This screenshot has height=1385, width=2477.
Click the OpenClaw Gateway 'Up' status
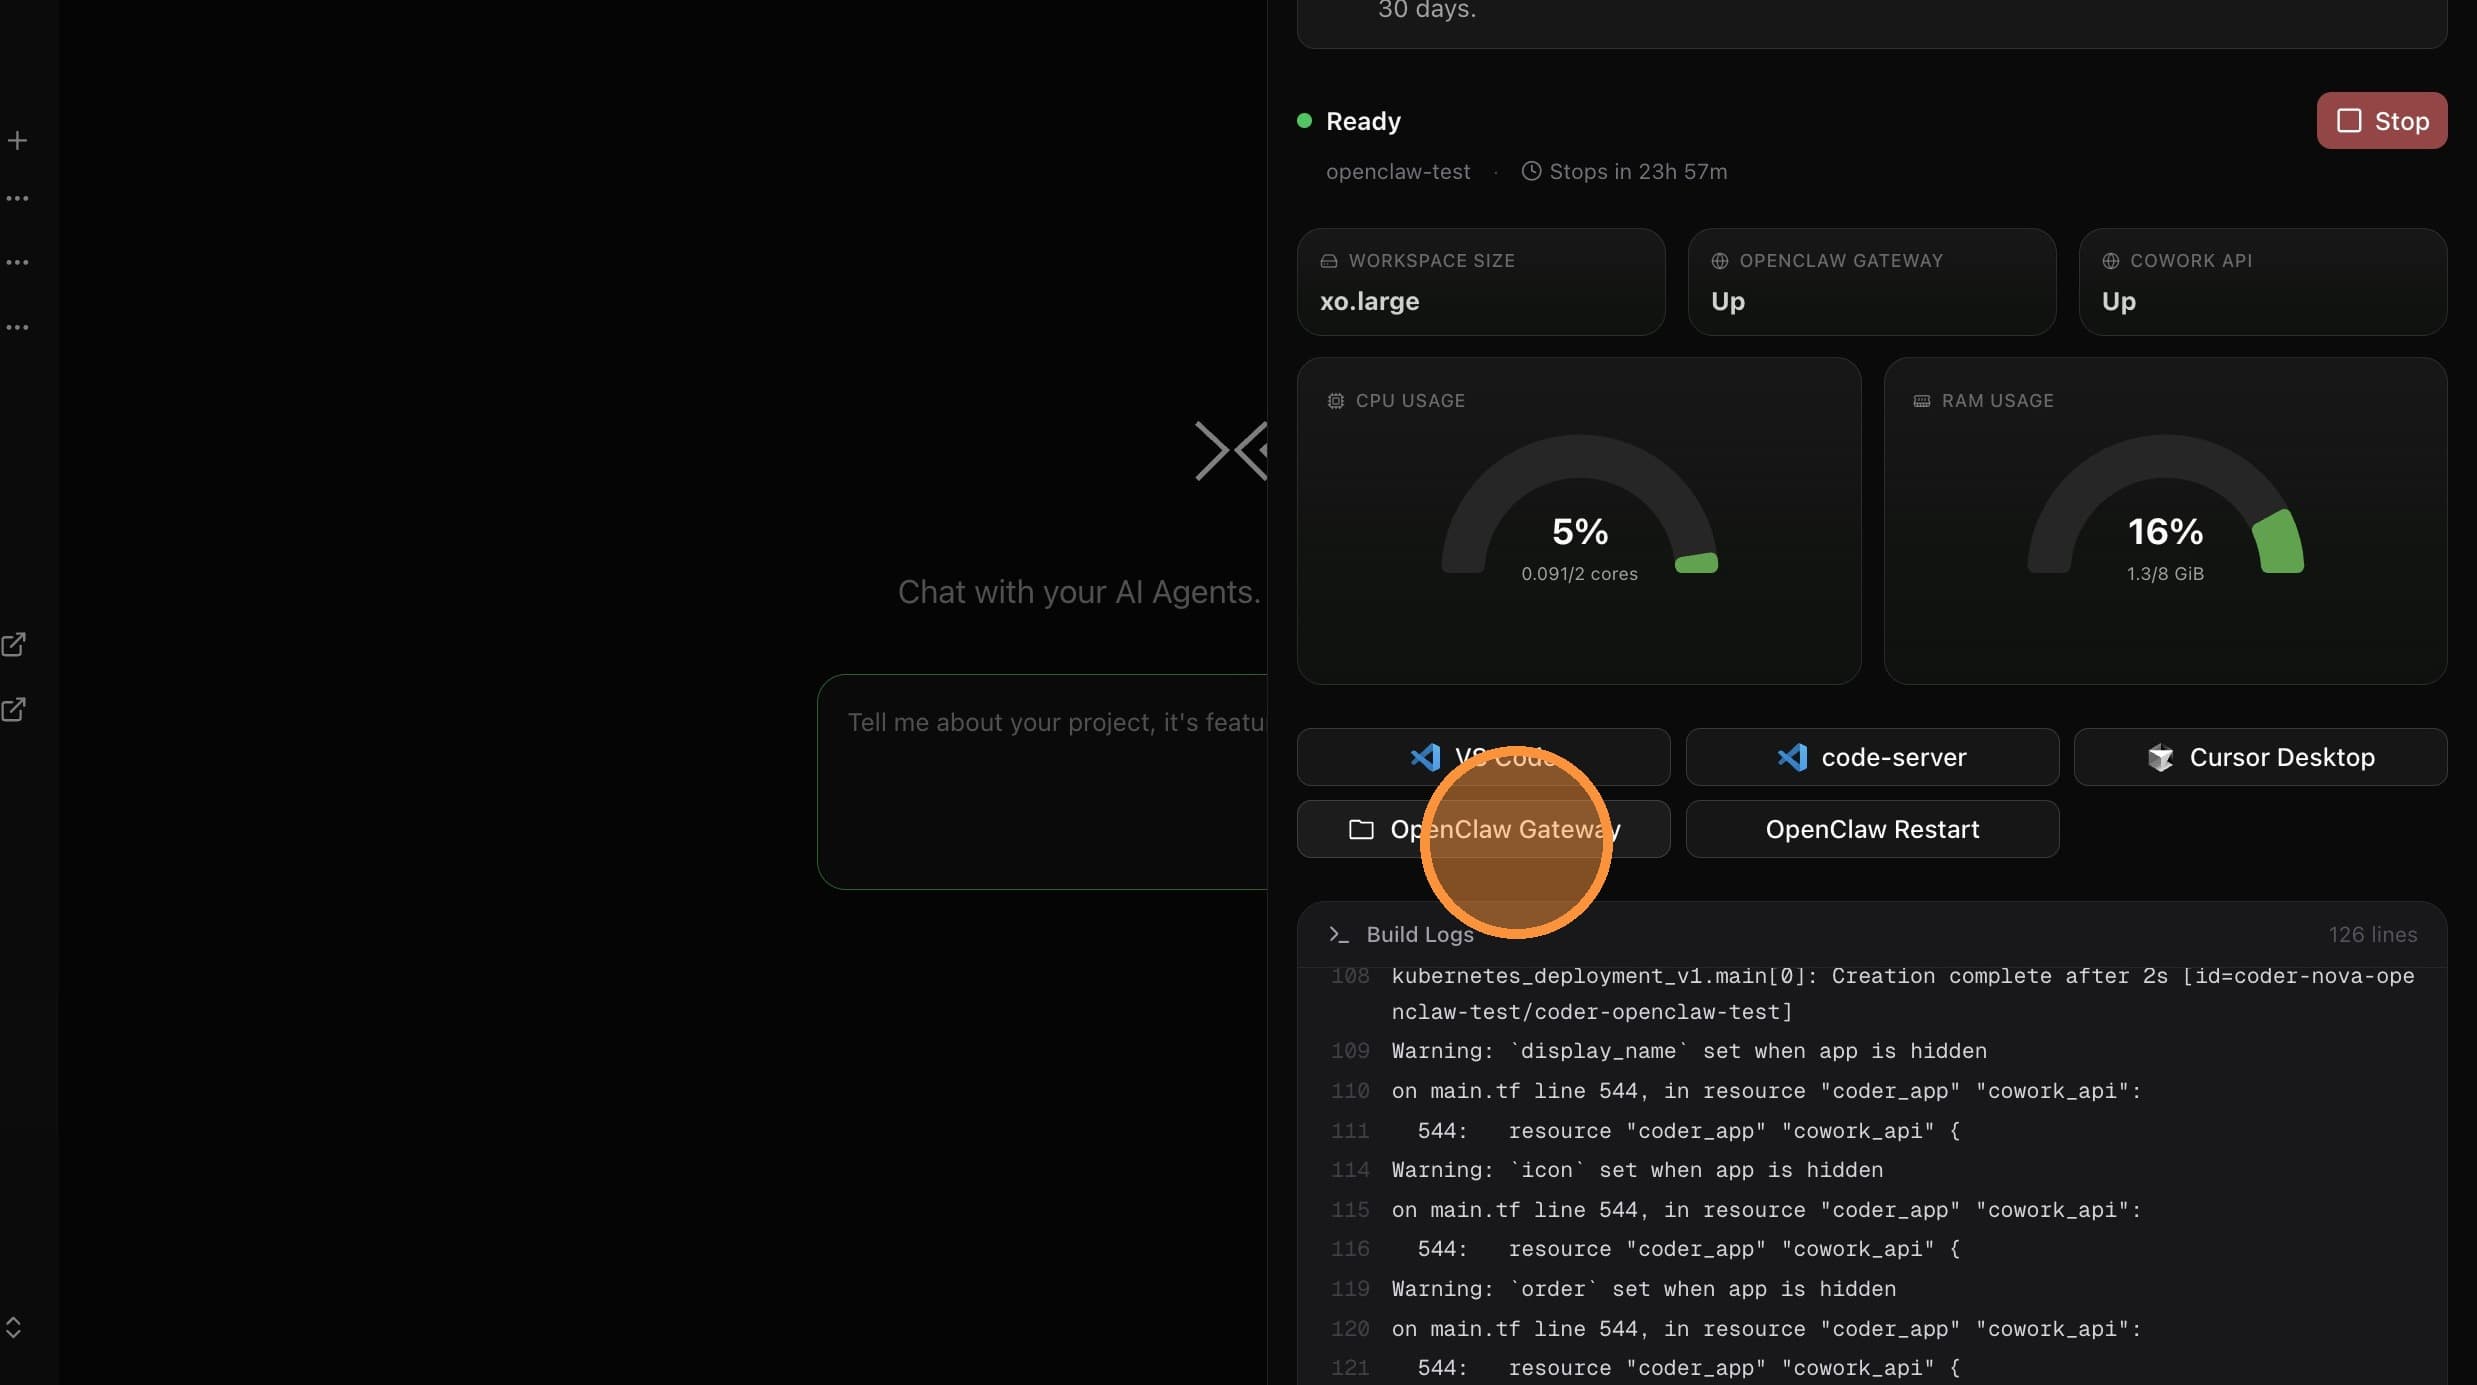pyautogui.click(x=1728, y=301)
